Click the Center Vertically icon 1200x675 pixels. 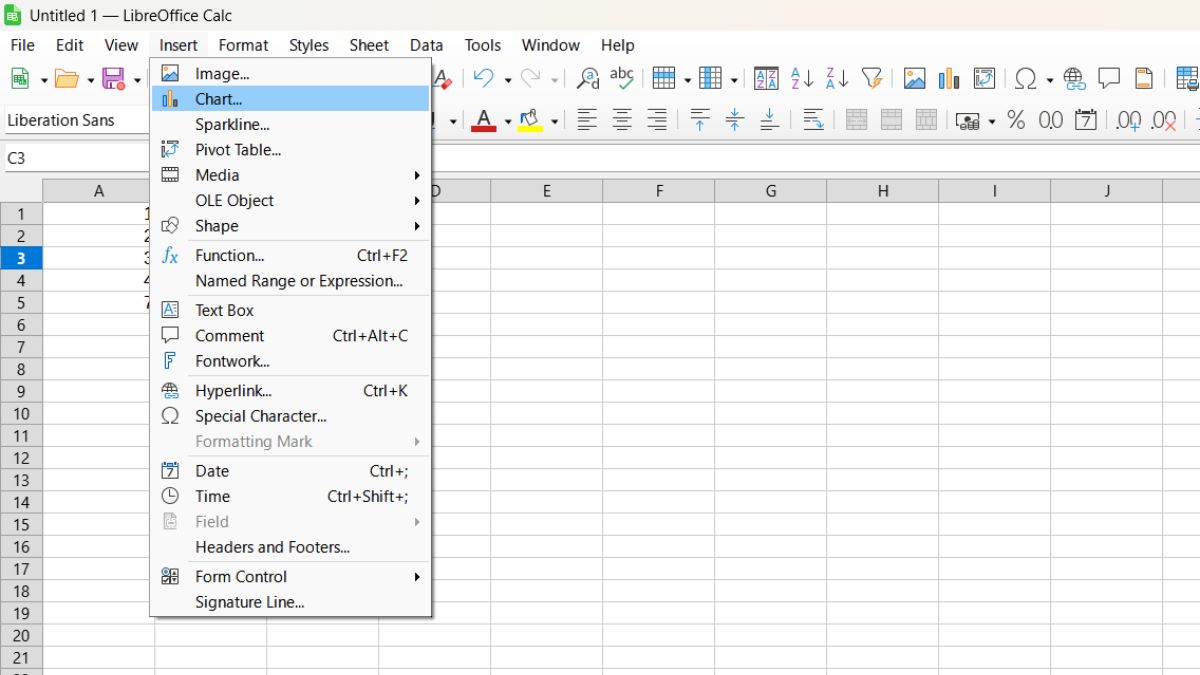point(735,120)
